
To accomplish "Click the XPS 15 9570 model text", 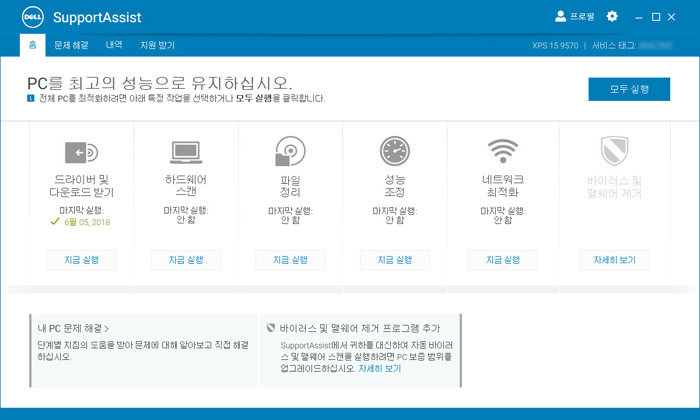I will [x=555, y=46].
